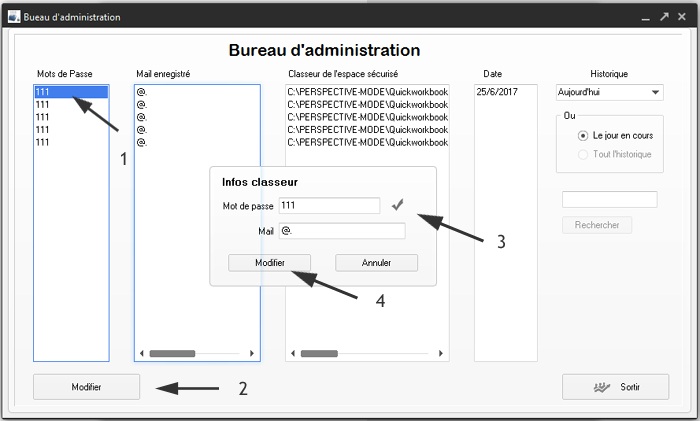Click into the Mot de passe text field
This screenshot has height=421, width=700.
point(329,205)
